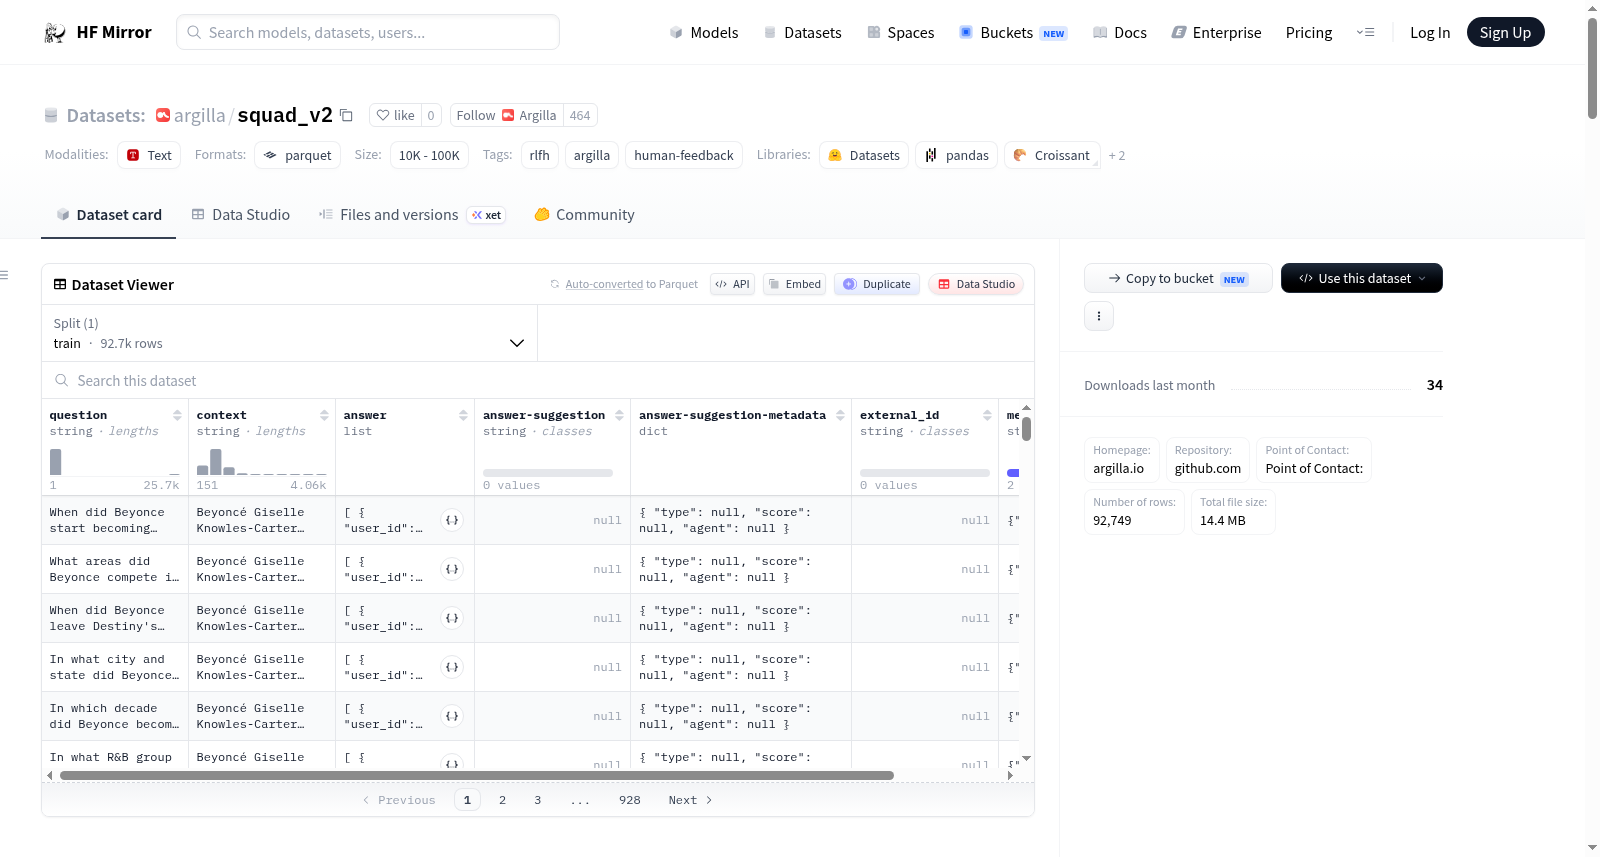Open the three-dot options menu

click(x=1099, y=316)
